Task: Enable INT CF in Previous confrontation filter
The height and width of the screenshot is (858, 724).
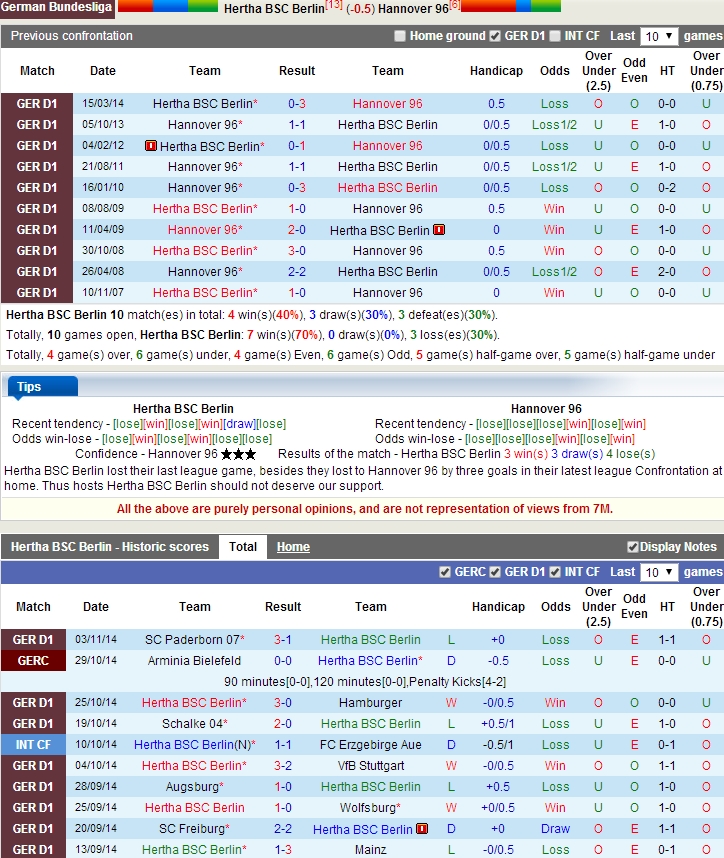Action: pyautogui.click(x=555, y=36)
